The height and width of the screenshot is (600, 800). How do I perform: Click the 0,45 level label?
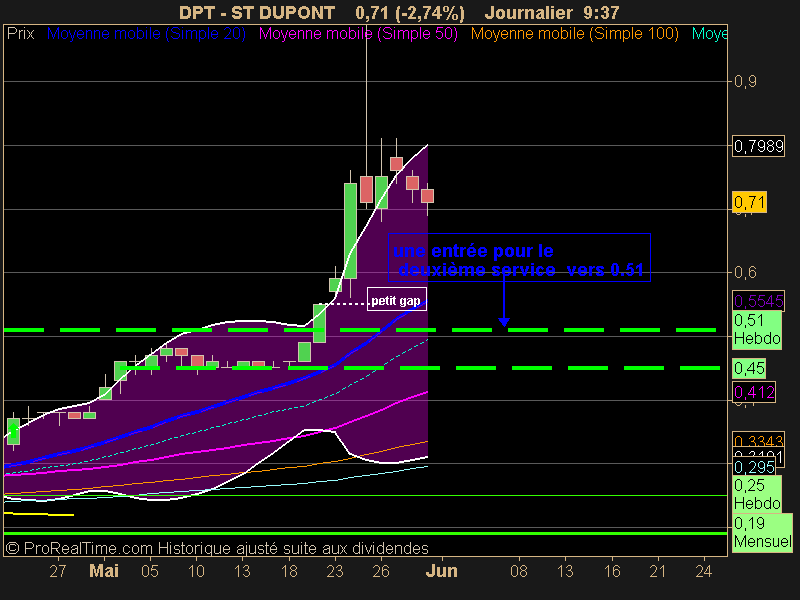click(x=749, y=368)
